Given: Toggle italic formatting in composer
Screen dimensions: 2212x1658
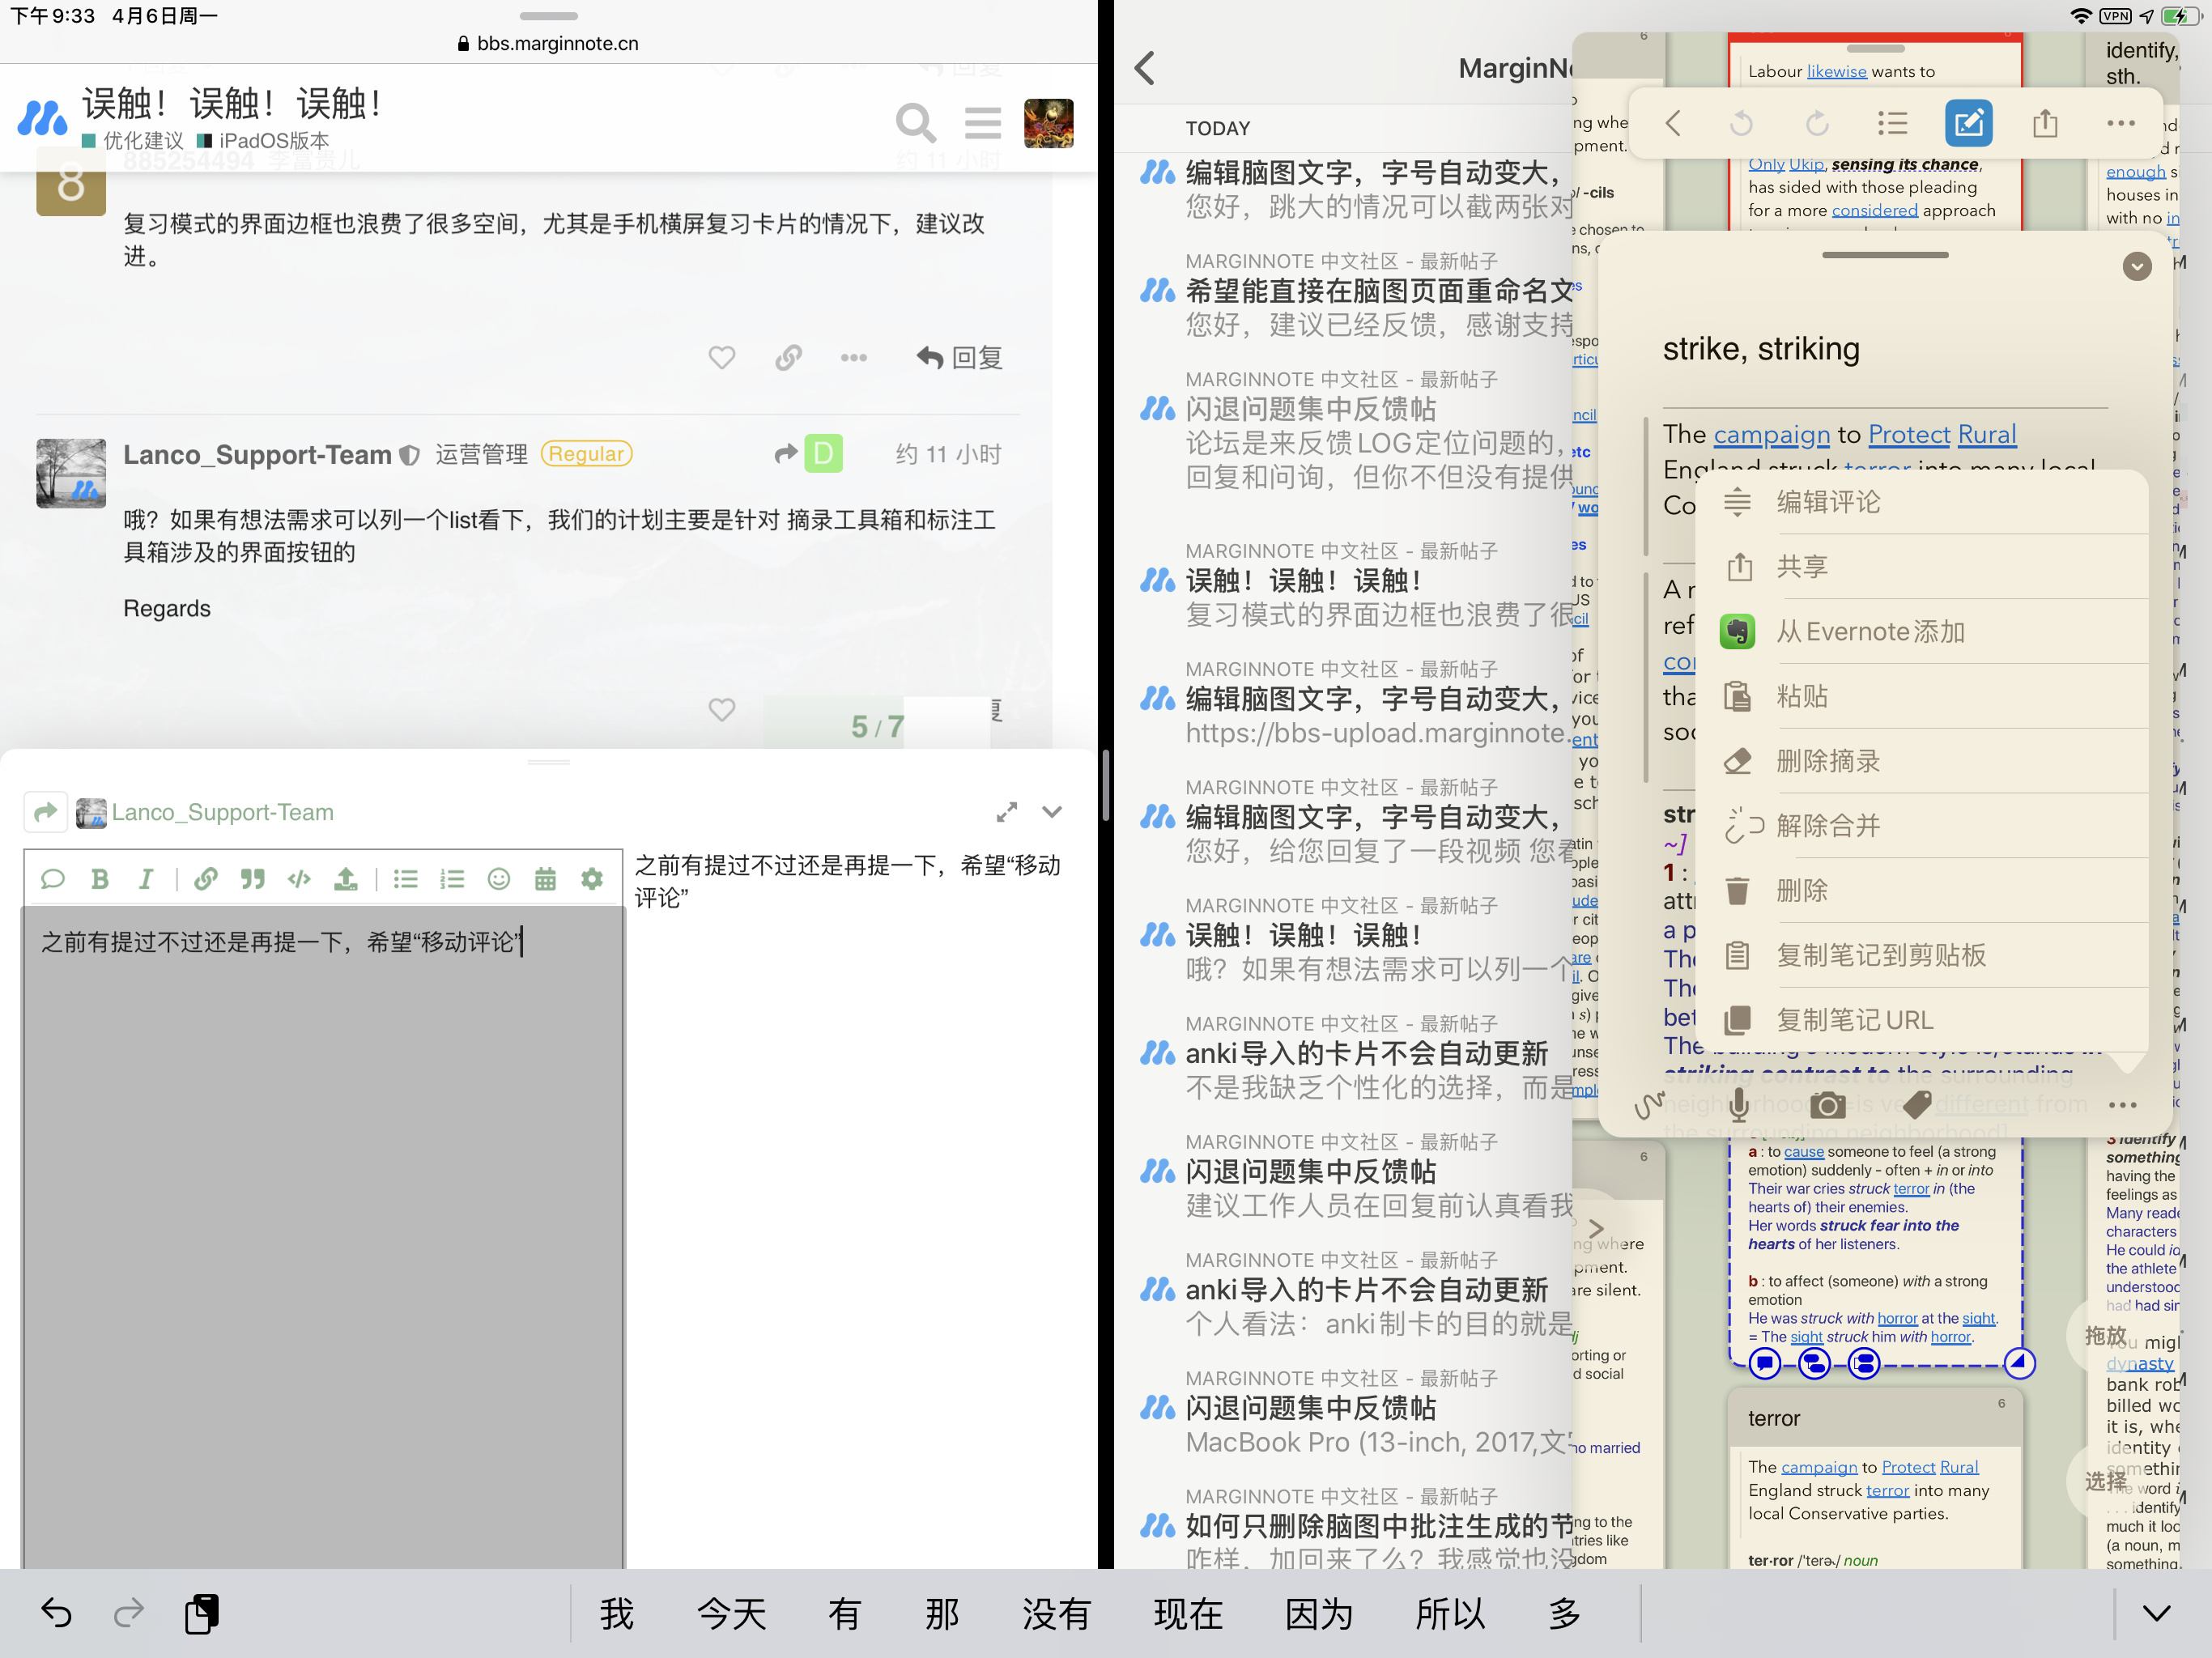Looking at the screenshot, I should click(x=146, y=879).
